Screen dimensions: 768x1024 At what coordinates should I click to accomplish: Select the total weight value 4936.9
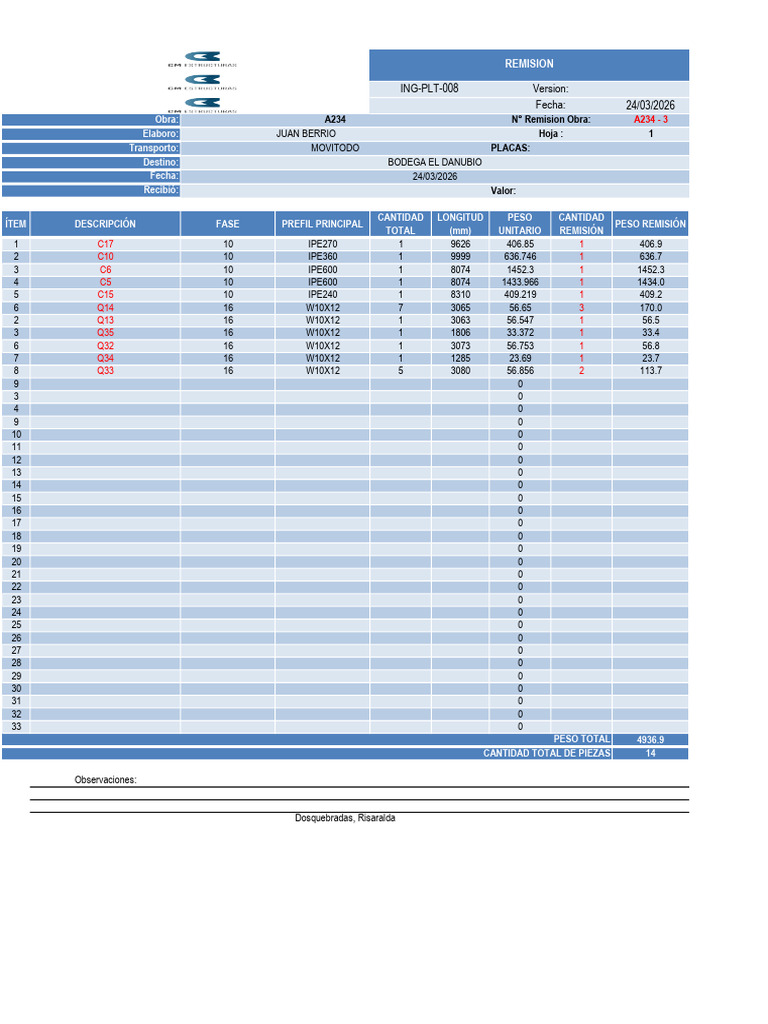(x=650, y=739)
